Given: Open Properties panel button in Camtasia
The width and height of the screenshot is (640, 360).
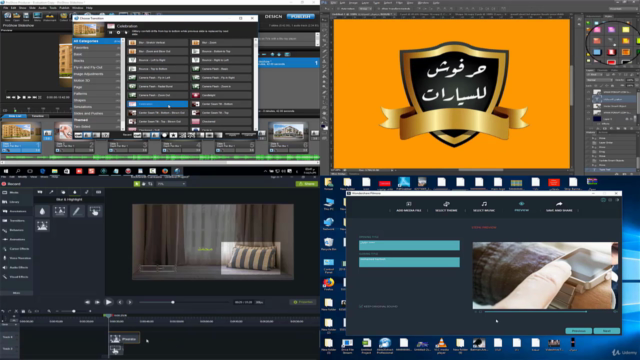Looking at the screenshot, I should coord(303,302).
